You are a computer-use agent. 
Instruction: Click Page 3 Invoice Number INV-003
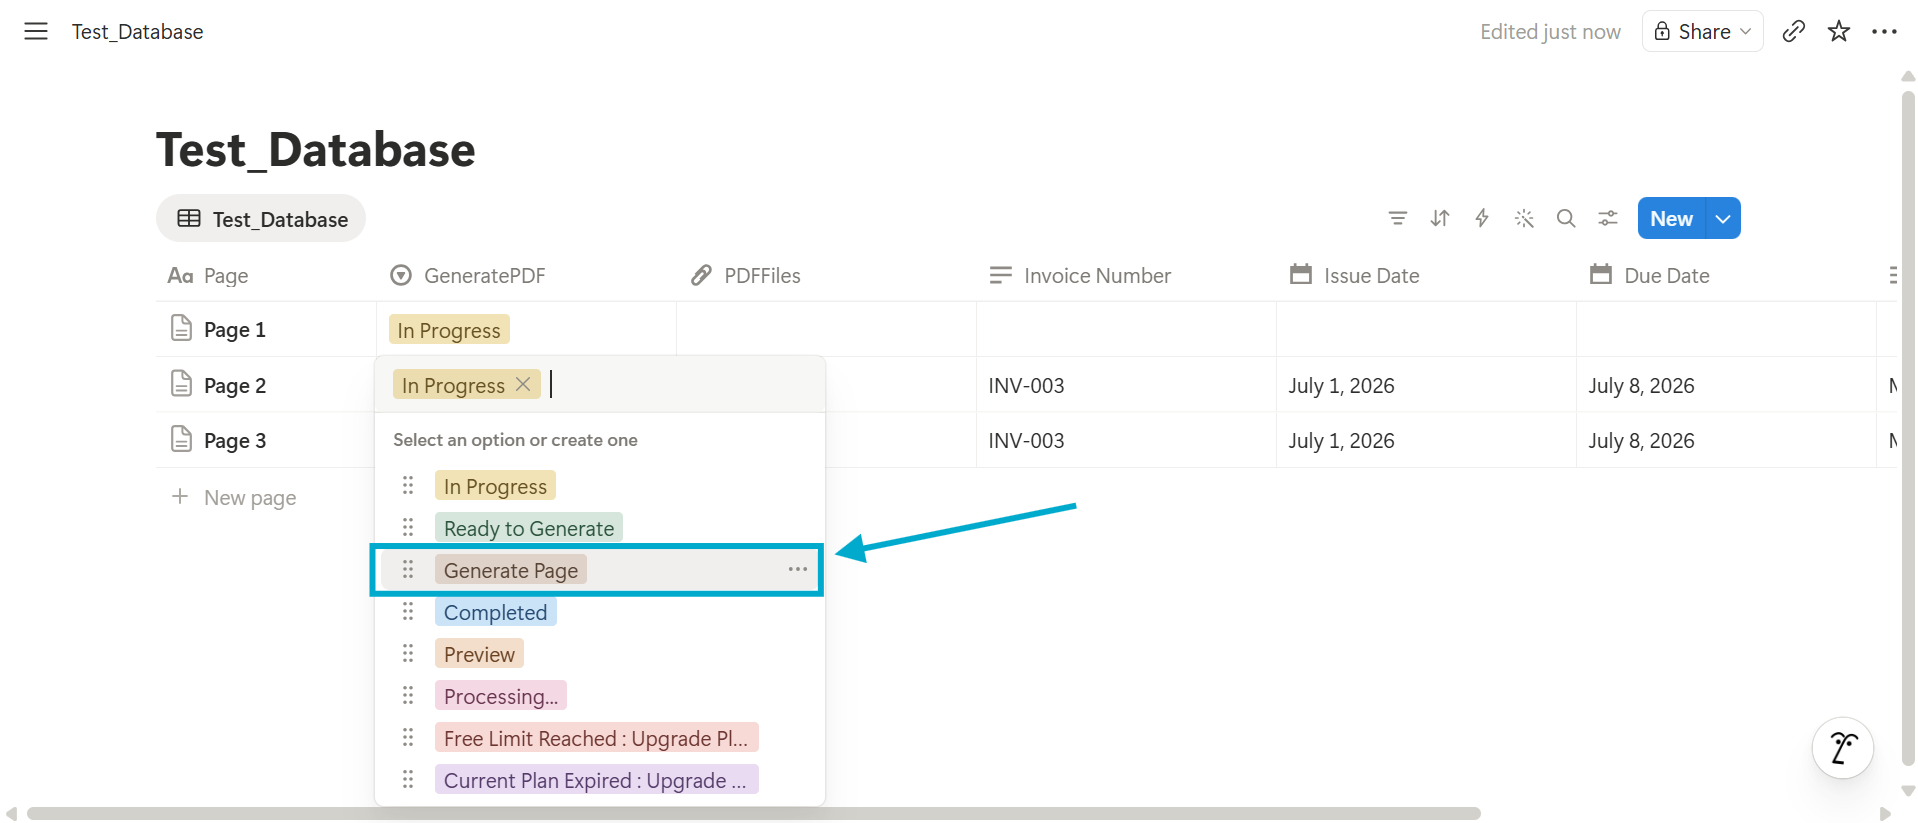tap(1026, 440)
